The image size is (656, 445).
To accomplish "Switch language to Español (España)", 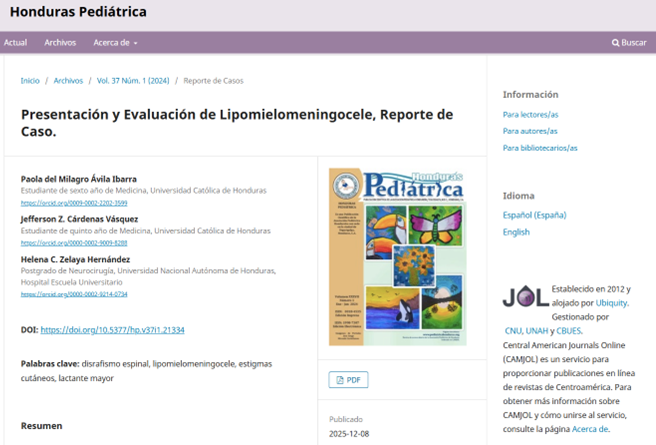I will pos(536,216).
